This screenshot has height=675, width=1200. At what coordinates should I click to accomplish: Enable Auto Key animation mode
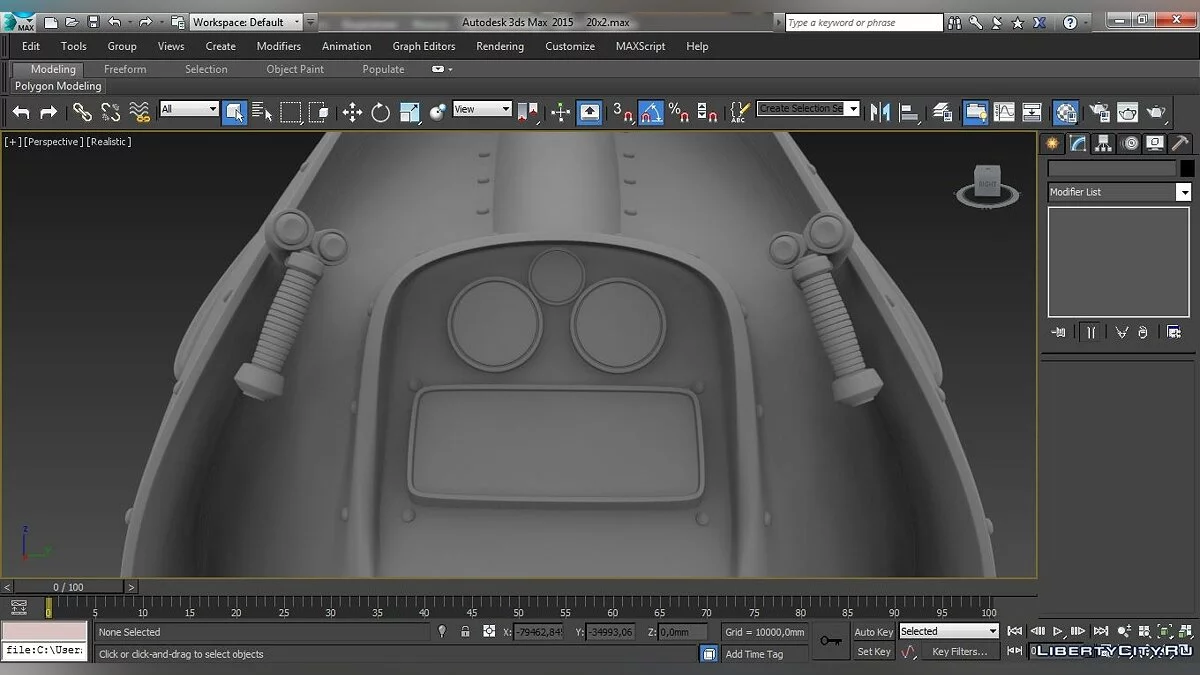pos(873,632)
